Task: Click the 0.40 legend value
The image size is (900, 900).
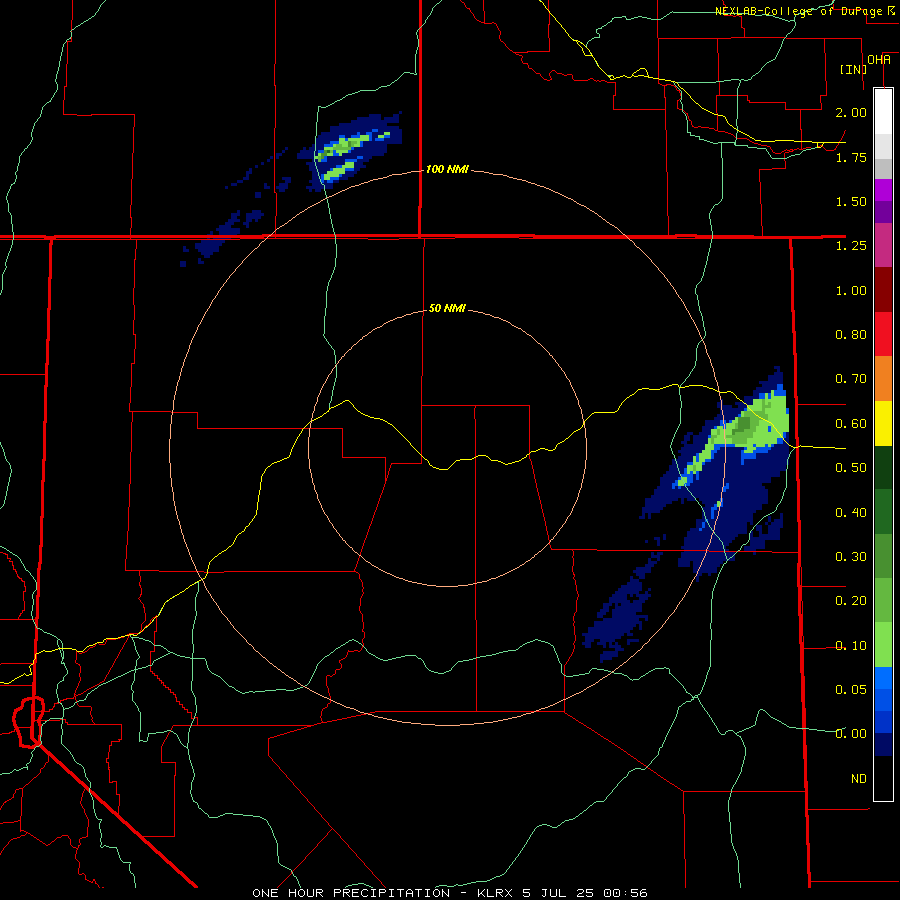Action: coord(851,512)
